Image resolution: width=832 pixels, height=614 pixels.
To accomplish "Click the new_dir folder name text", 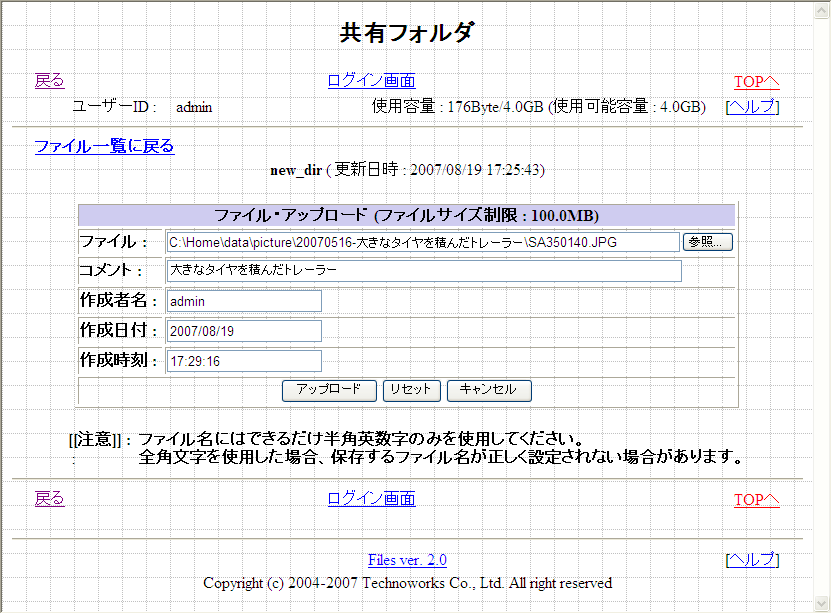I will pyautogui.click(x=295, y=170).
